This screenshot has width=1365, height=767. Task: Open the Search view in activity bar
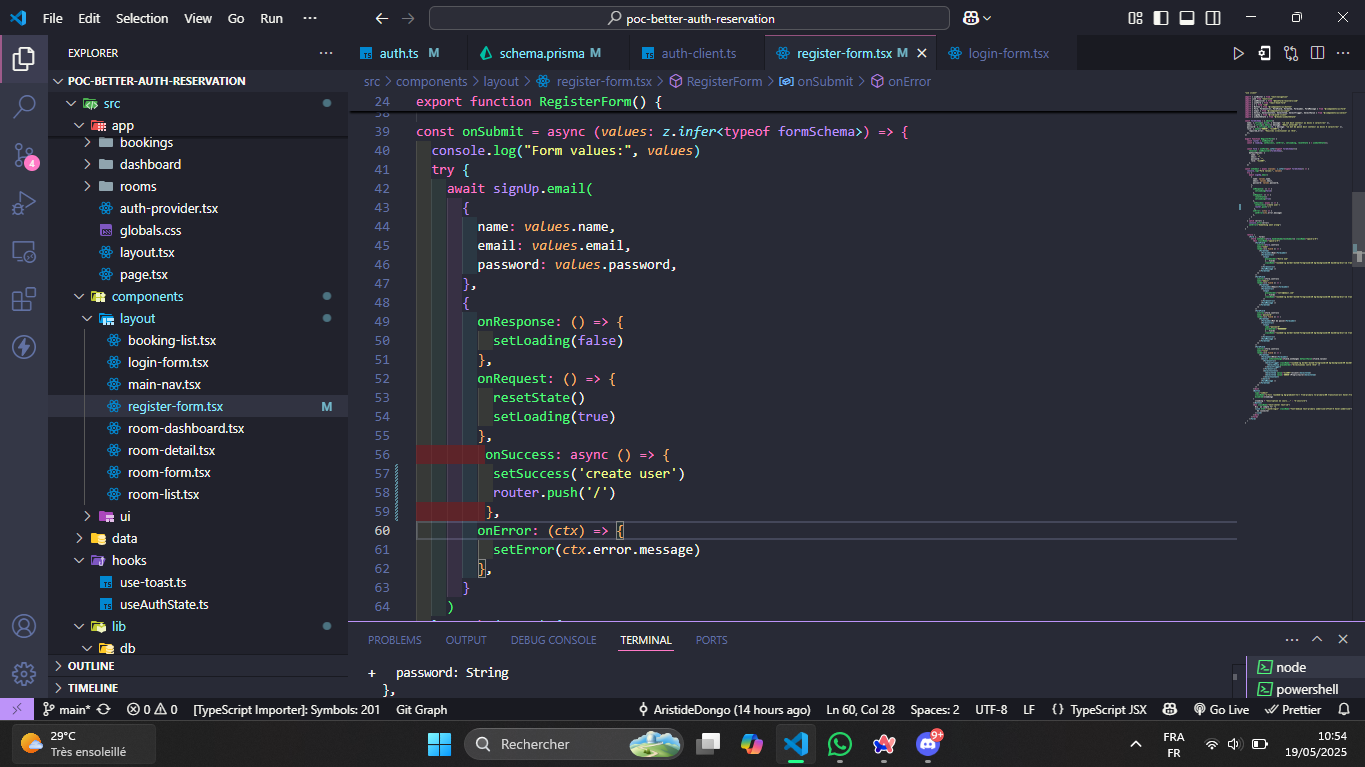click(x=24, y=106)
